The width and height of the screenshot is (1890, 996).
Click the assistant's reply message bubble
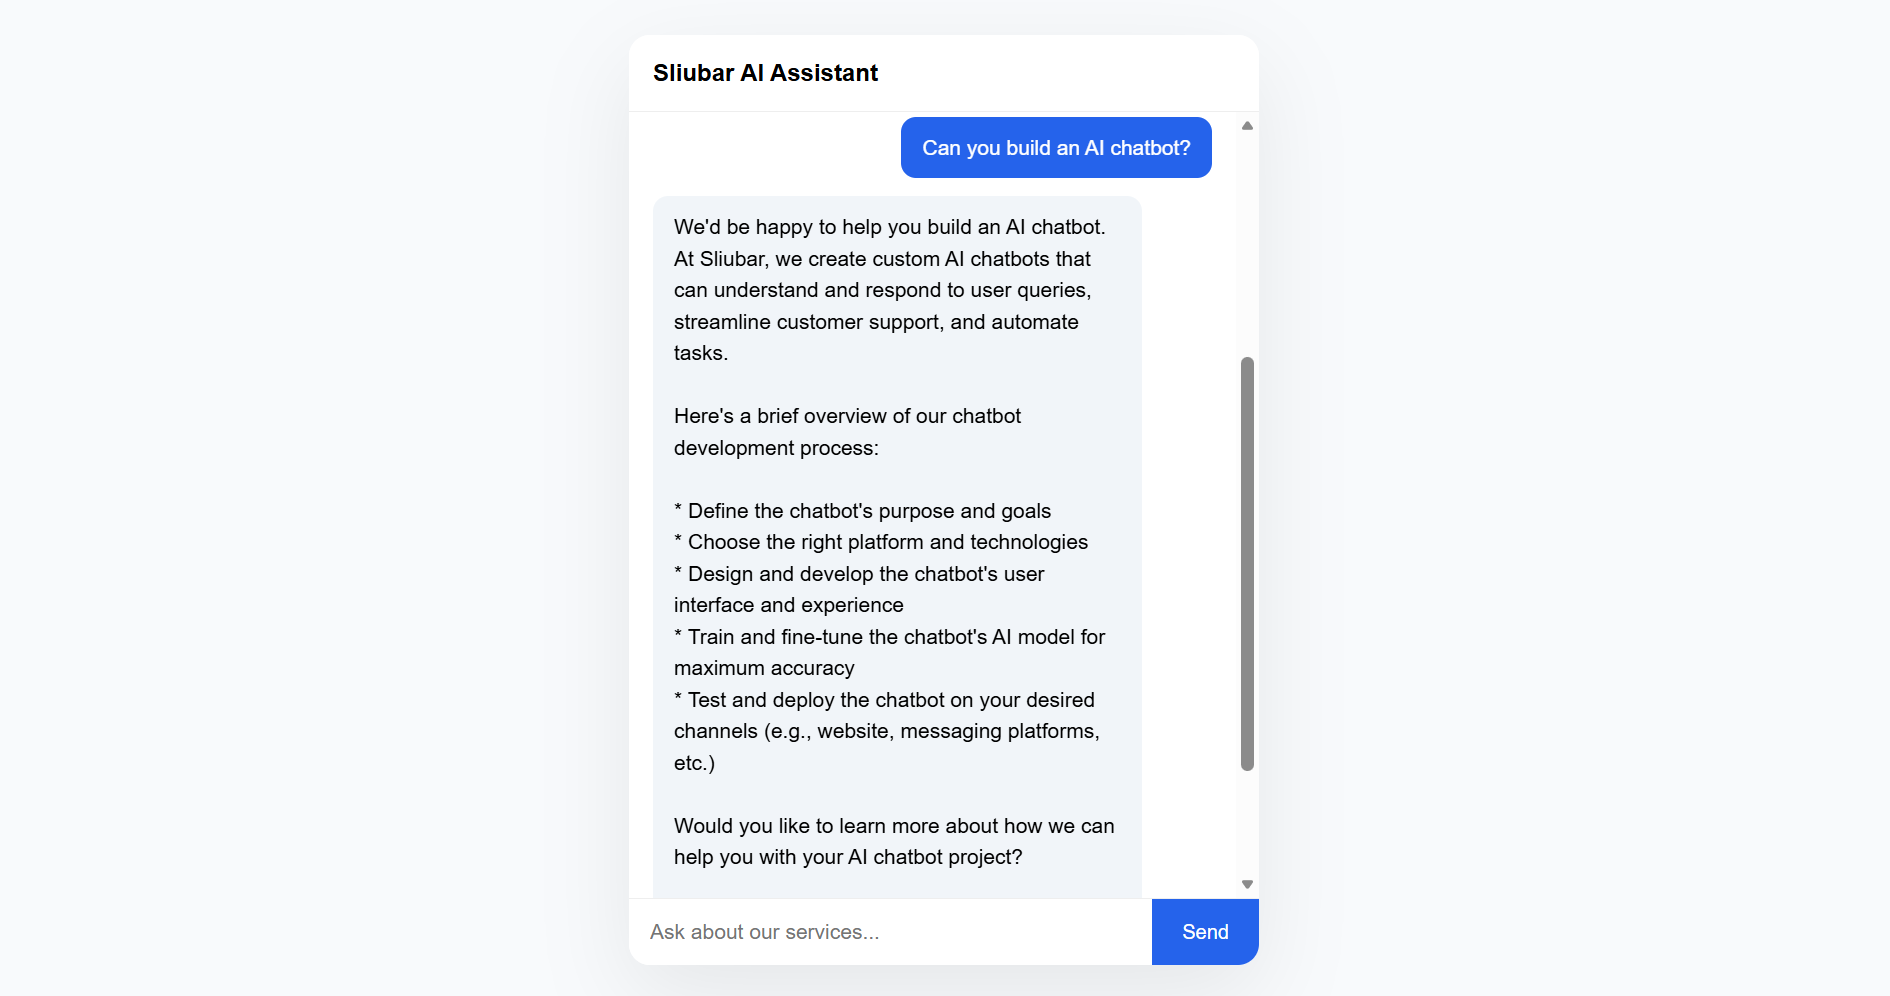(x=897, y=540)
